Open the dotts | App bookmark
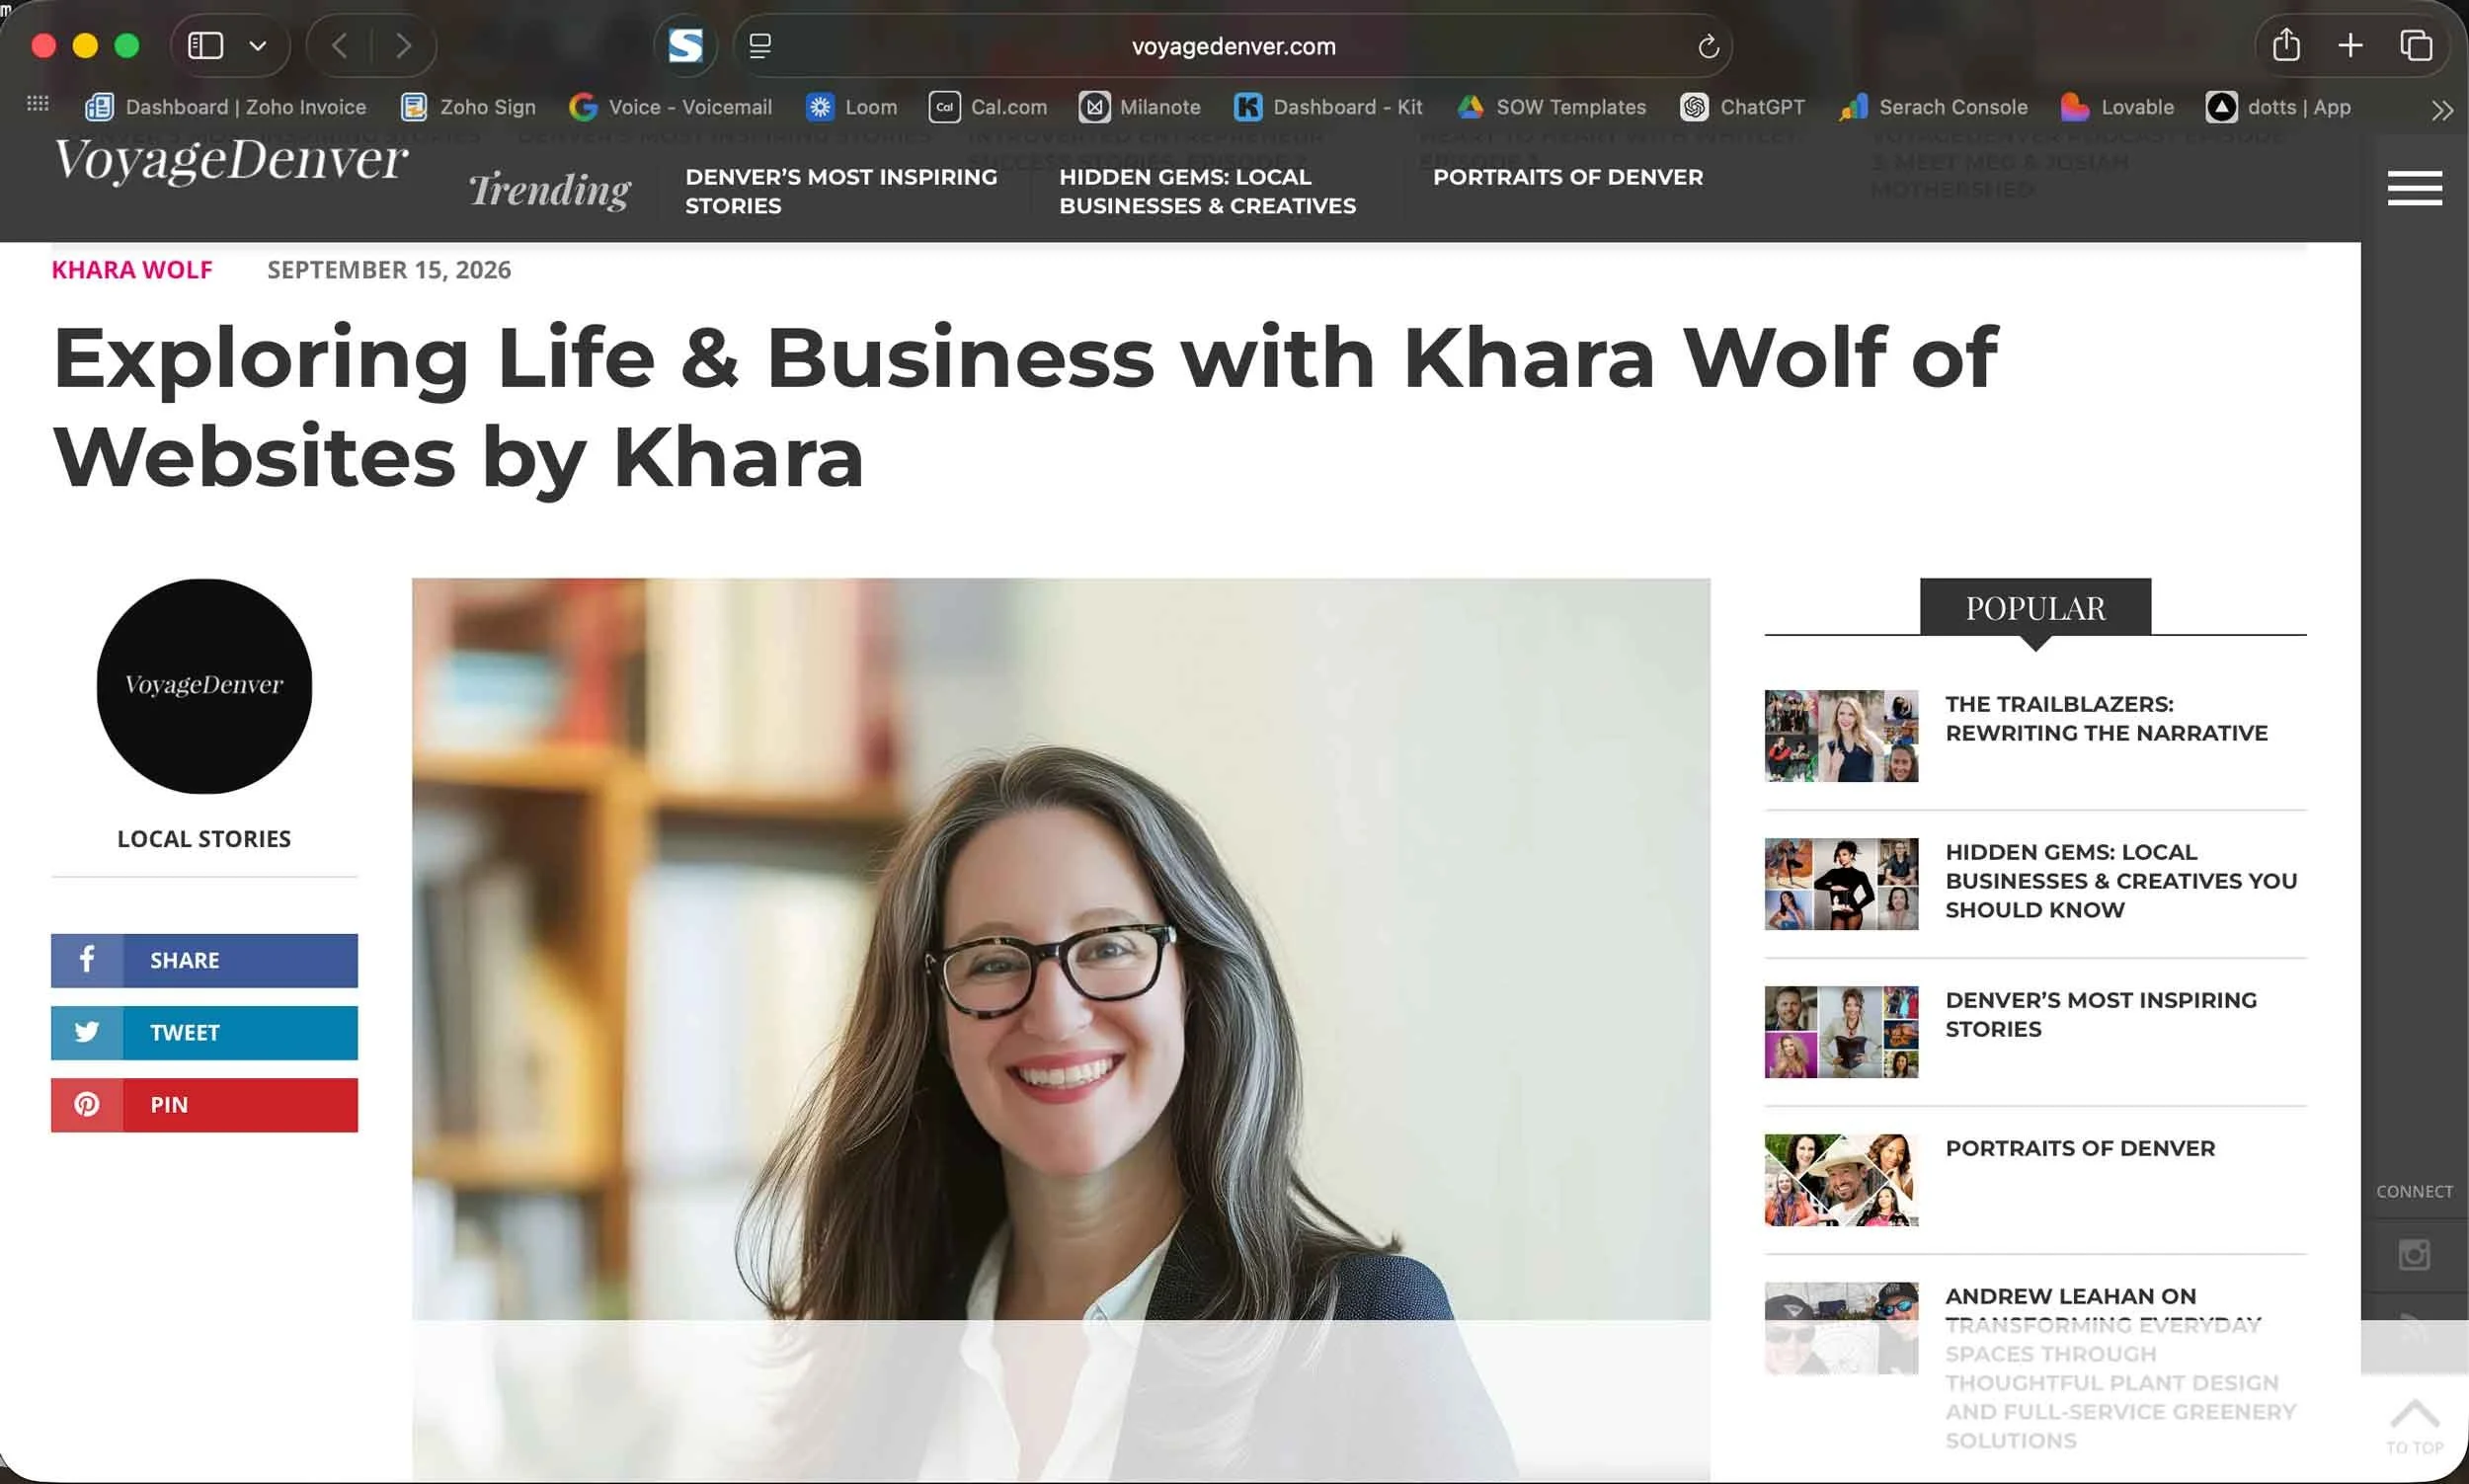The image size is (2469, 1484). click(2278, 107)
